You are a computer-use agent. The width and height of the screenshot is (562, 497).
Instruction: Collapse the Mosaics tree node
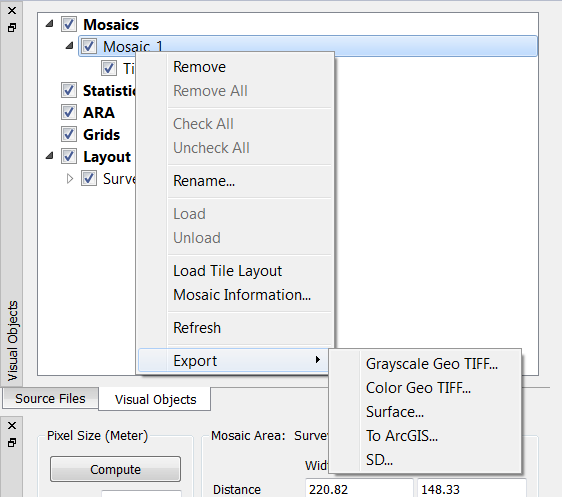[x=50, y=24]
